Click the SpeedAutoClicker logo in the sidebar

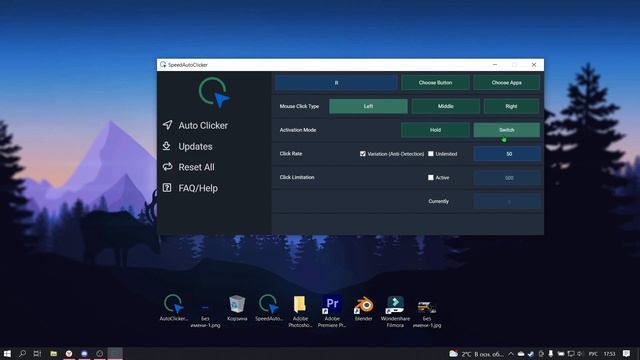pyautogui.click(x=214, y=92)
